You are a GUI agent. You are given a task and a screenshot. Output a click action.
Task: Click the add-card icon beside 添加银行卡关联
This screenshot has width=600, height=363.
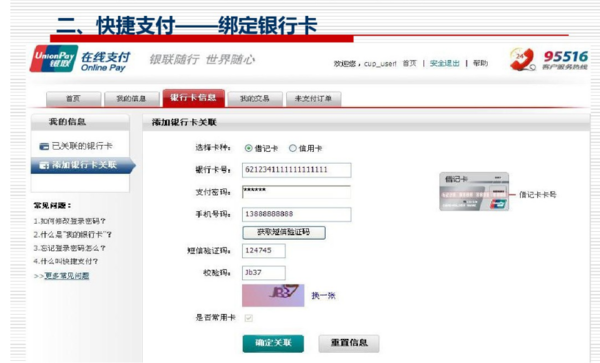pos(44,165)
